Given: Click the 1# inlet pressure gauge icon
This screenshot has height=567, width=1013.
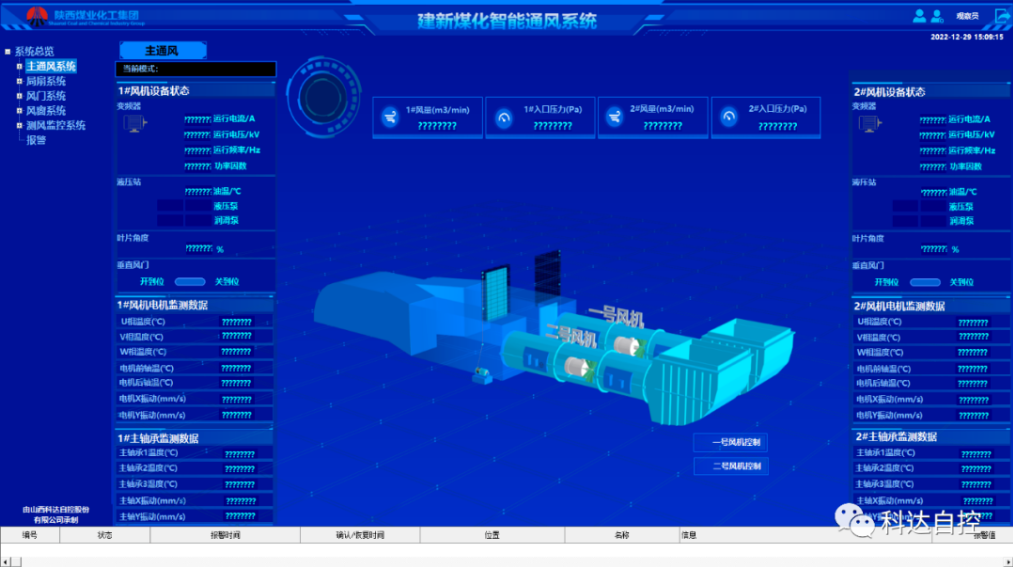Looking at the screenshot, I should click(504, 118).
